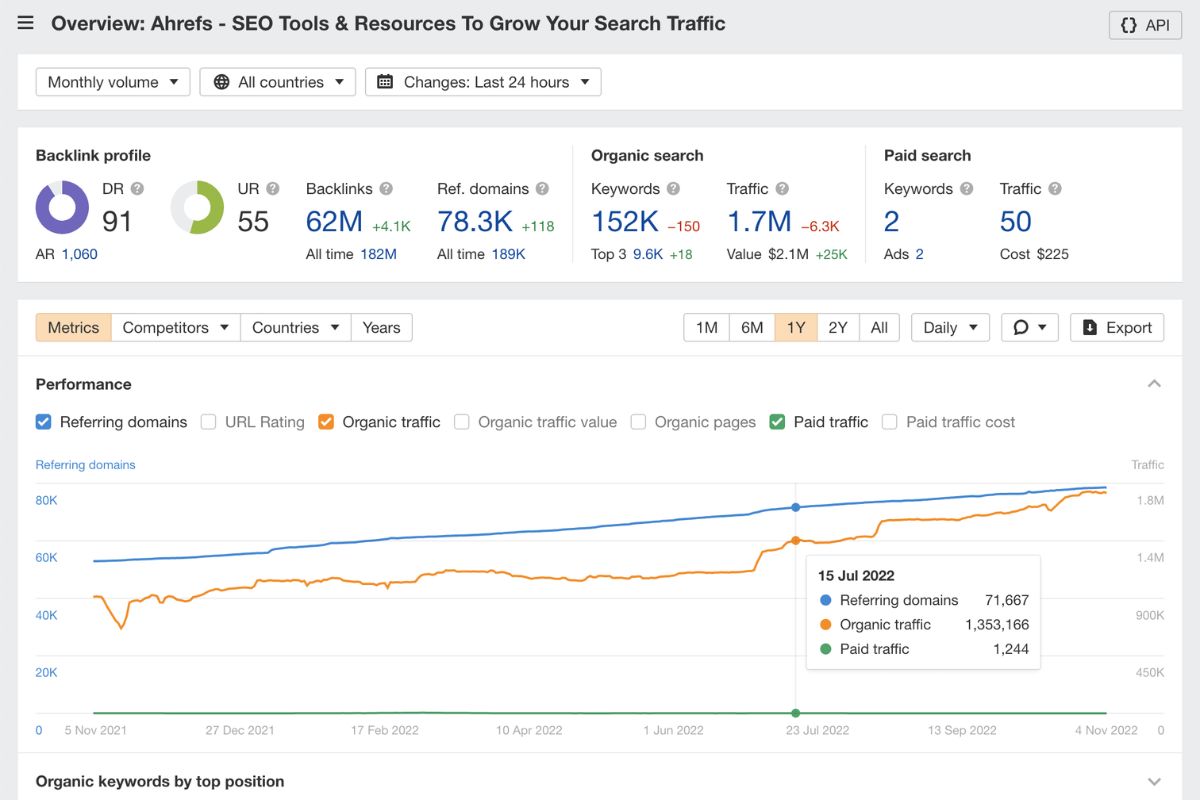Enable the Paid traffic cost checkbox
The image size is (1200, 800).
pos(890,422)
